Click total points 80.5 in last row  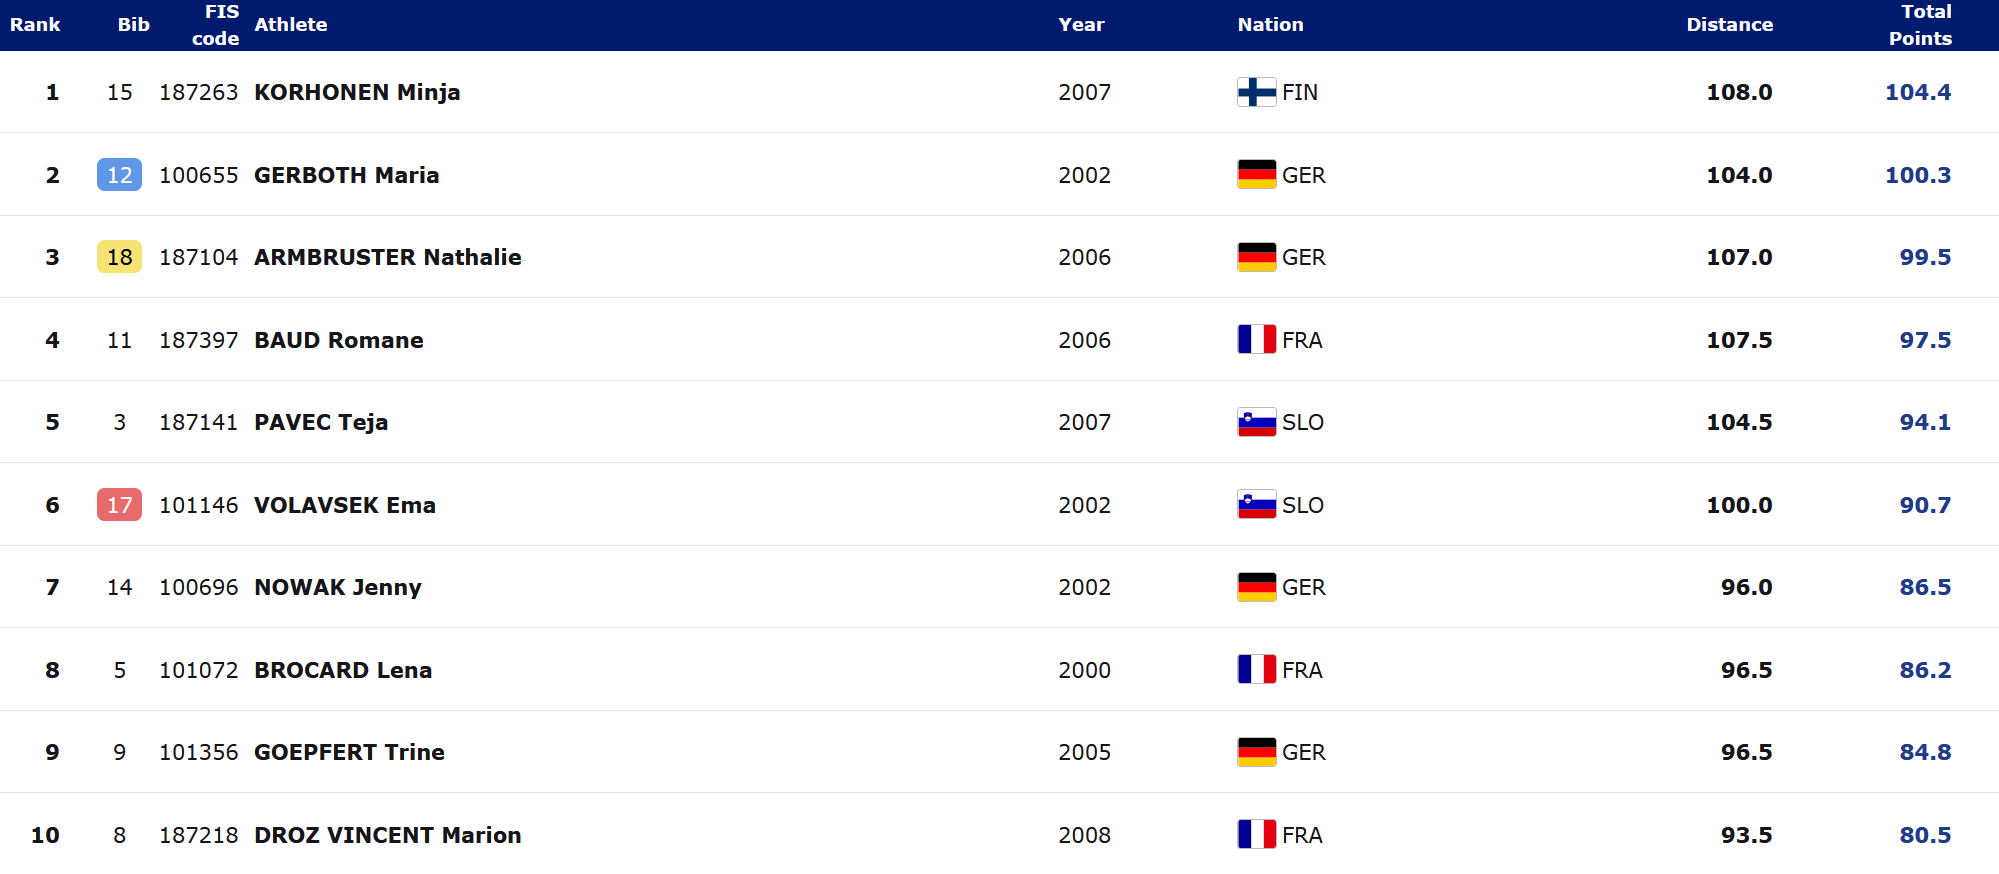(x=1925, y=835)
